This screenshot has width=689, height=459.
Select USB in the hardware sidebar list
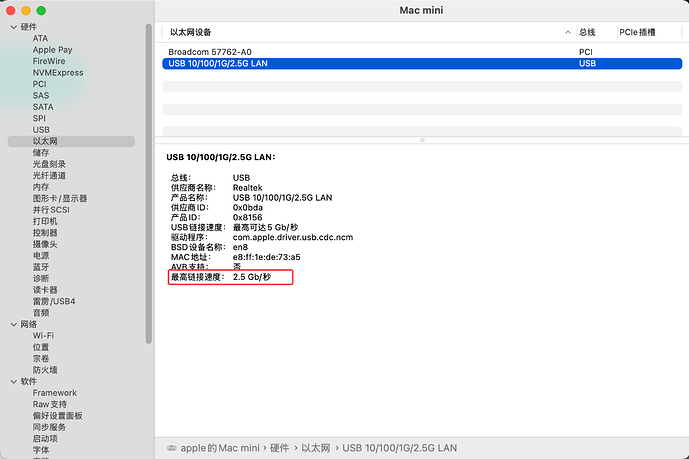(x=41, y=130)
